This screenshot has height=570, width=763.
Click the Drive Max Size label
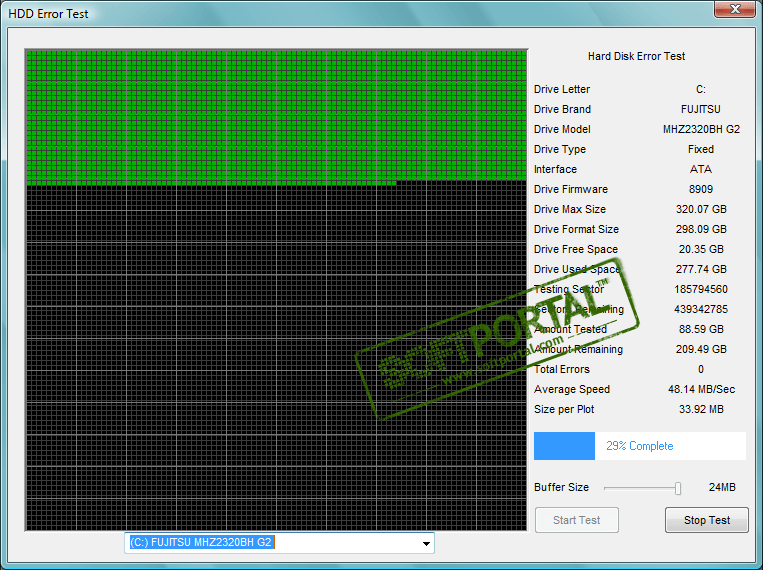[569, 209]
